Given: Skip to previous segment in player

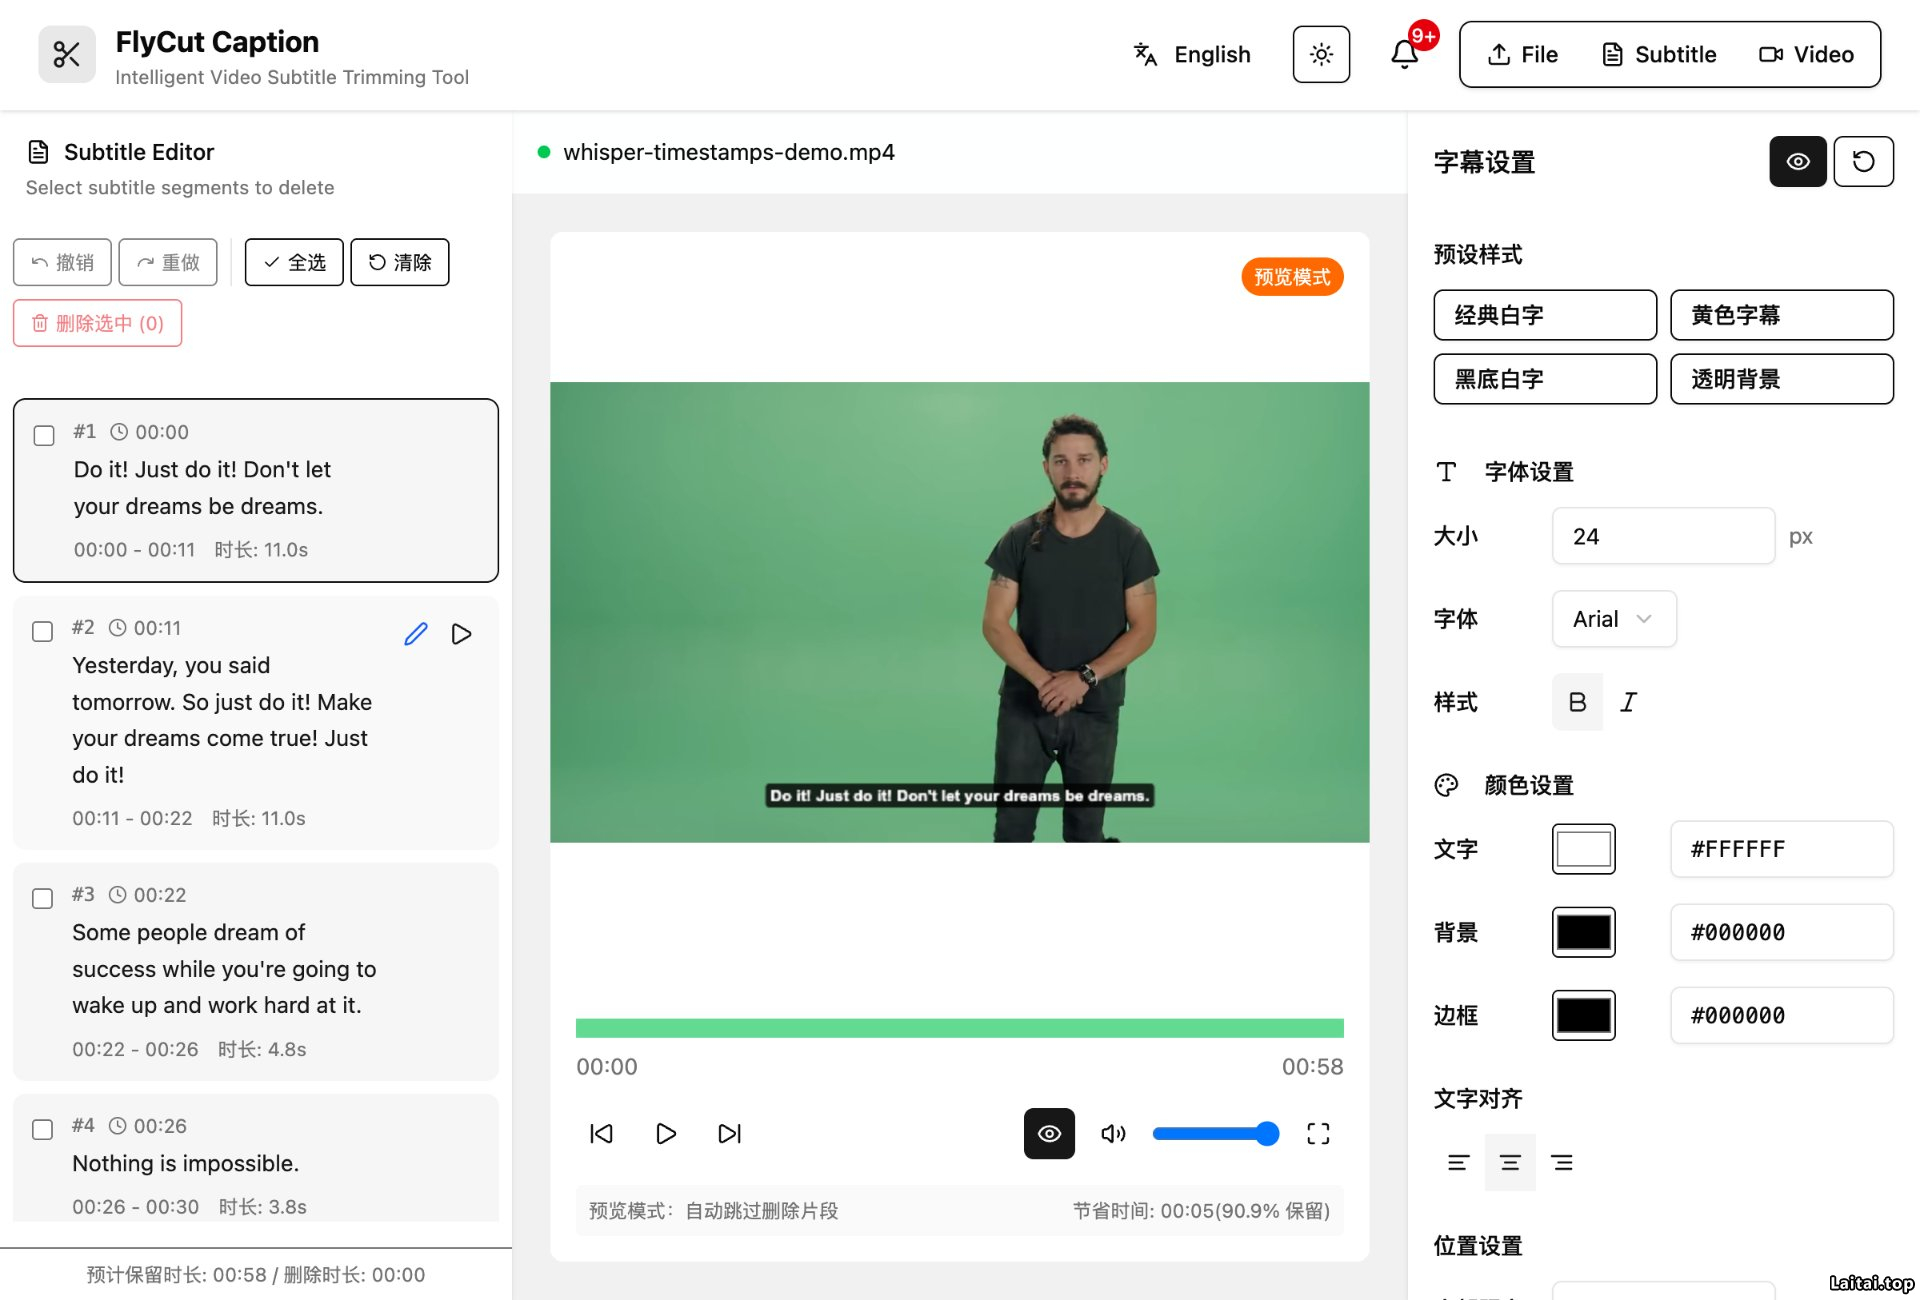Looking at the screenshot, I should click(601, 1133).
